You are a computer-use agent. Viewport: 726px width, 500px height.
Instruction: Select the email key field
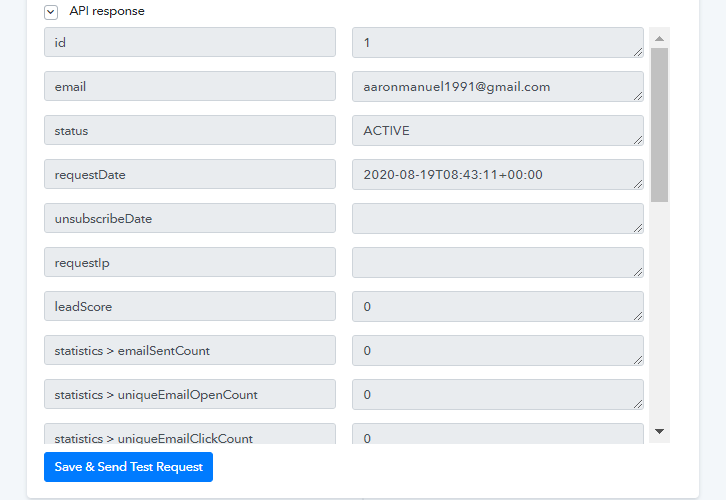[x=190, y=86]
